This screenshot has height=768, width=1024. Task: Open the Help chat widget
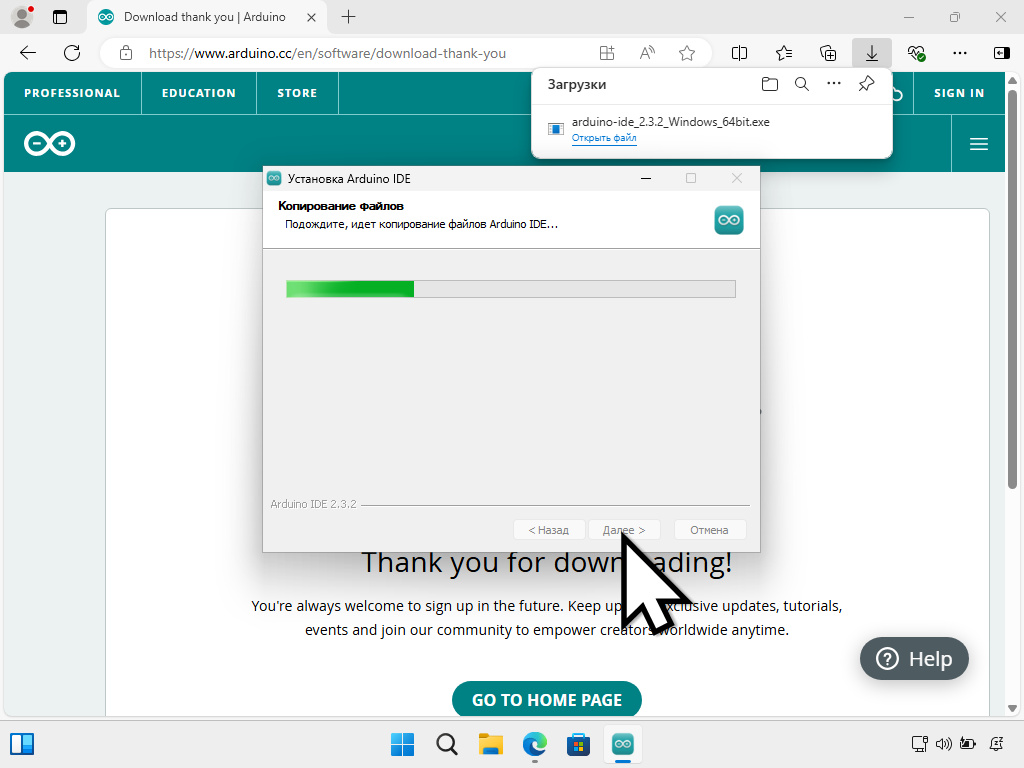click(914, 658)
